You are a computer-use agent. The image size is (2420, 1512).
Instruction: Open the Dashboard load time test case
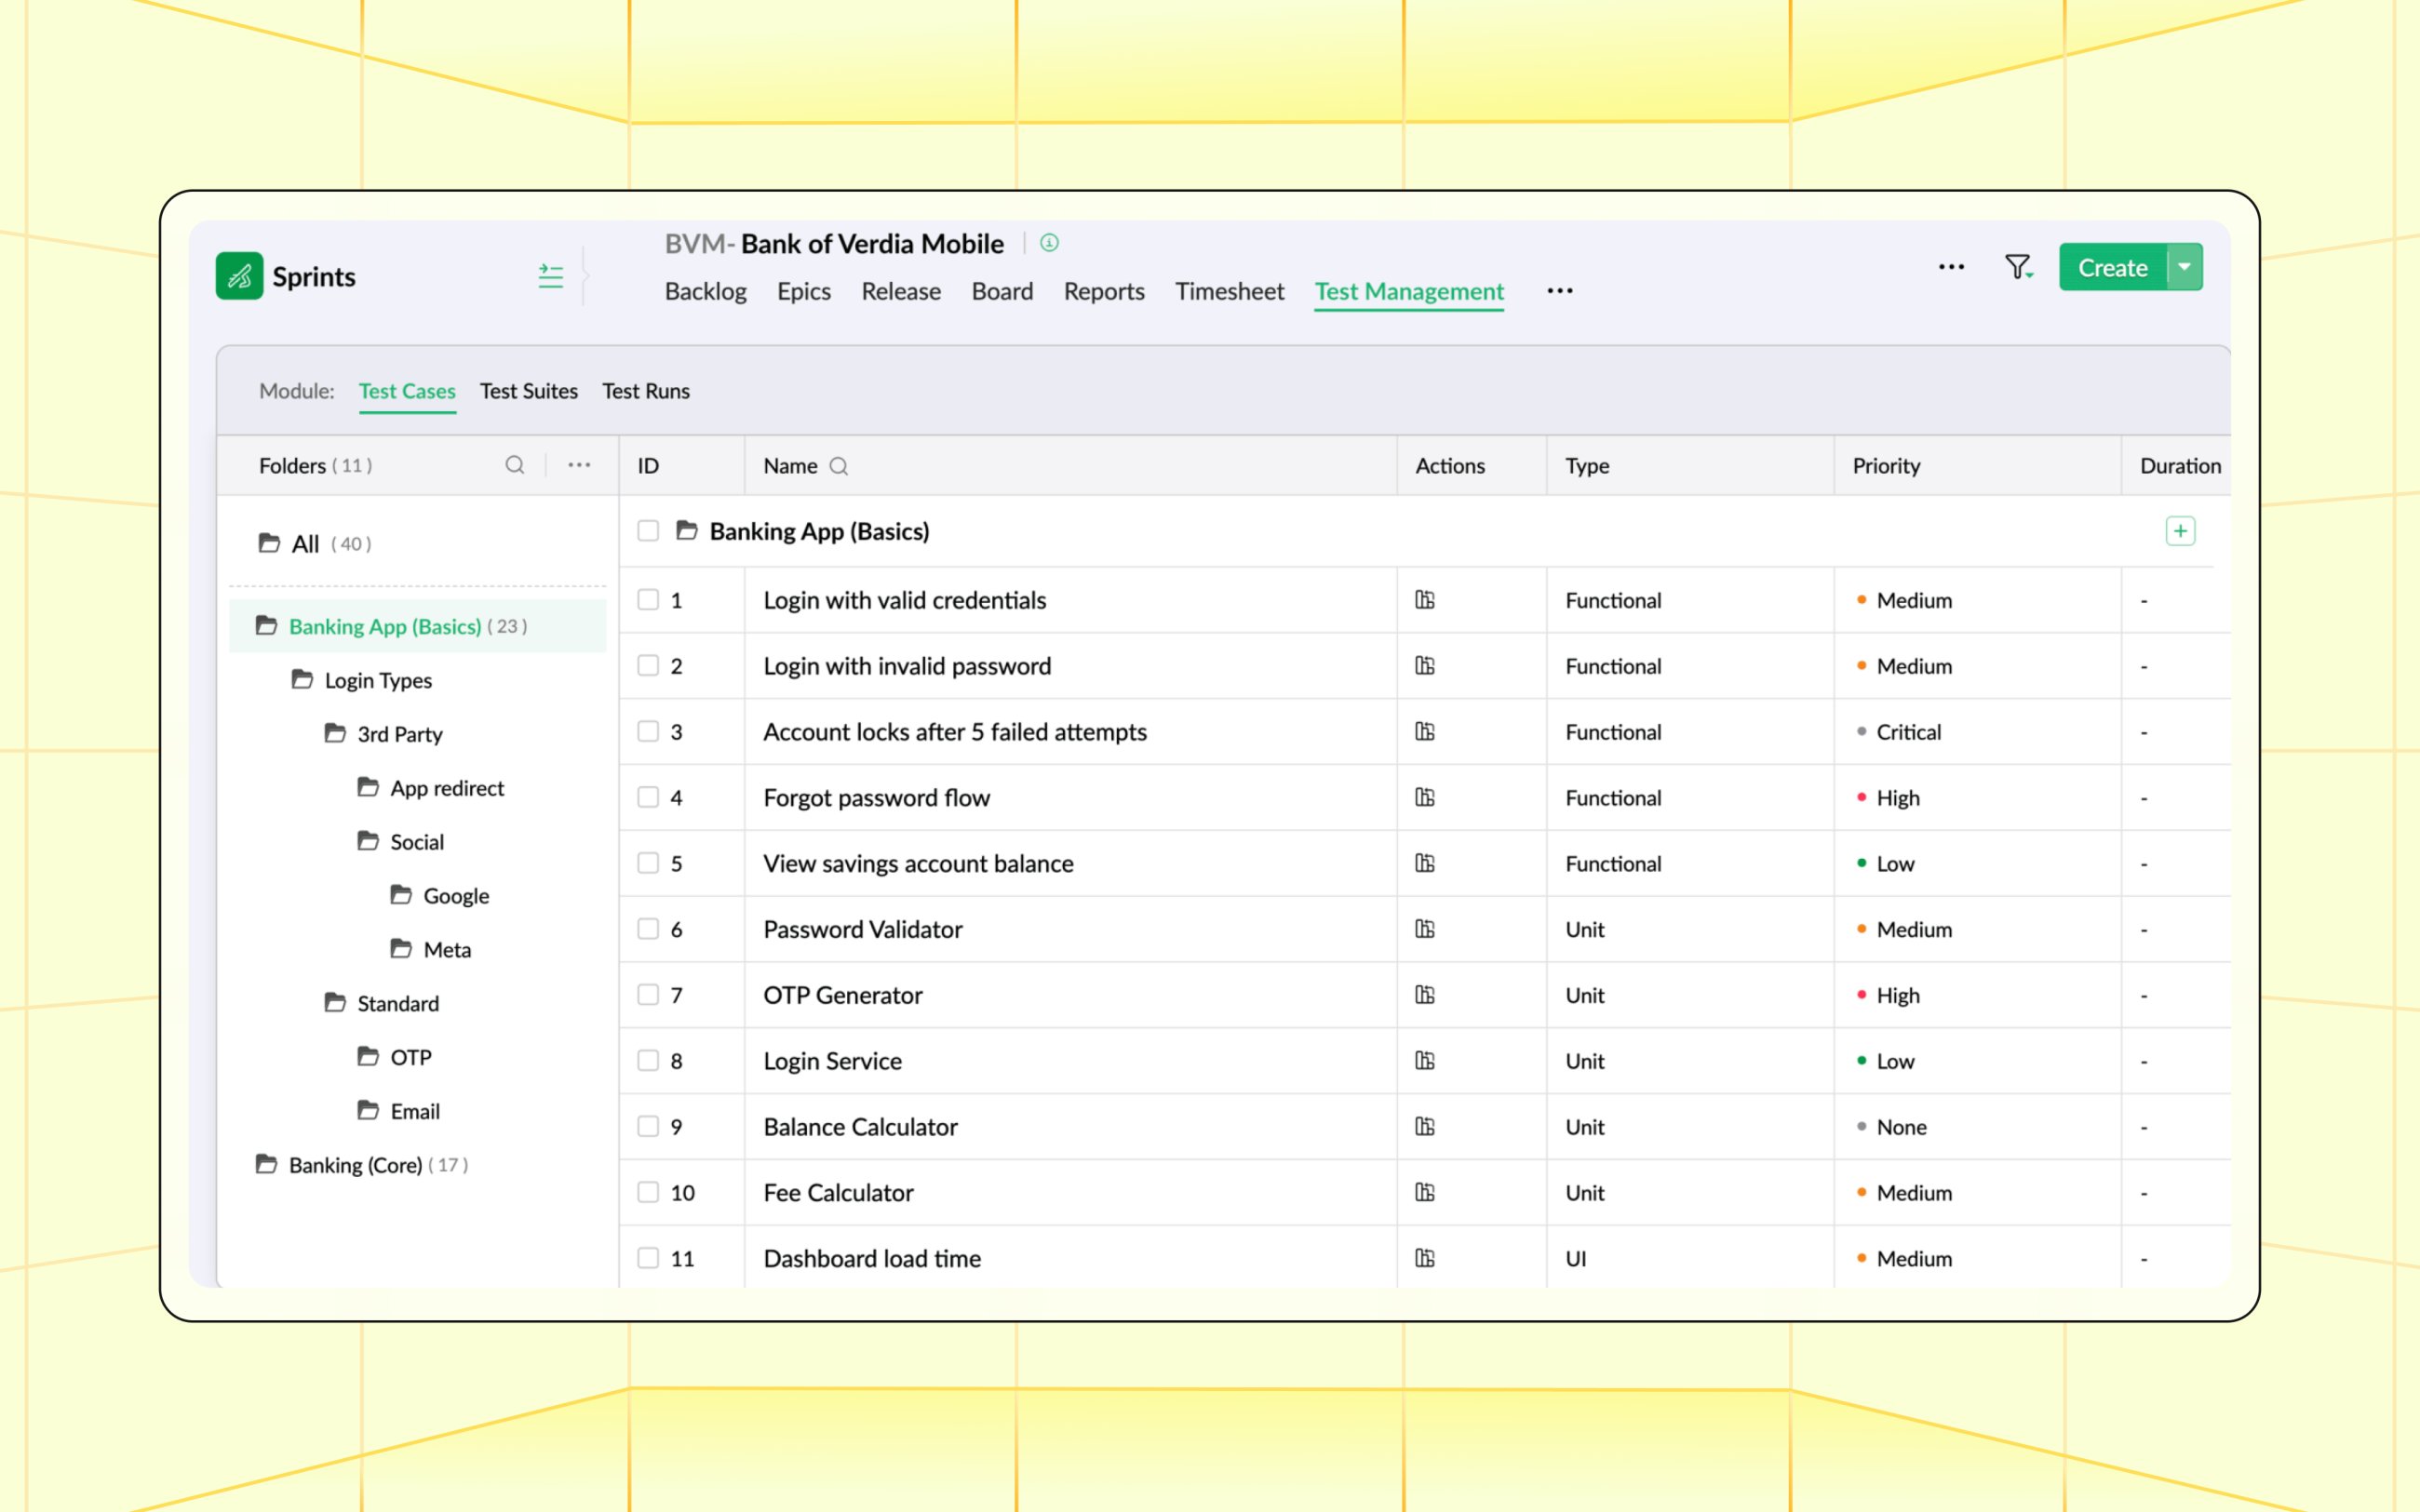pos(871,1258)
